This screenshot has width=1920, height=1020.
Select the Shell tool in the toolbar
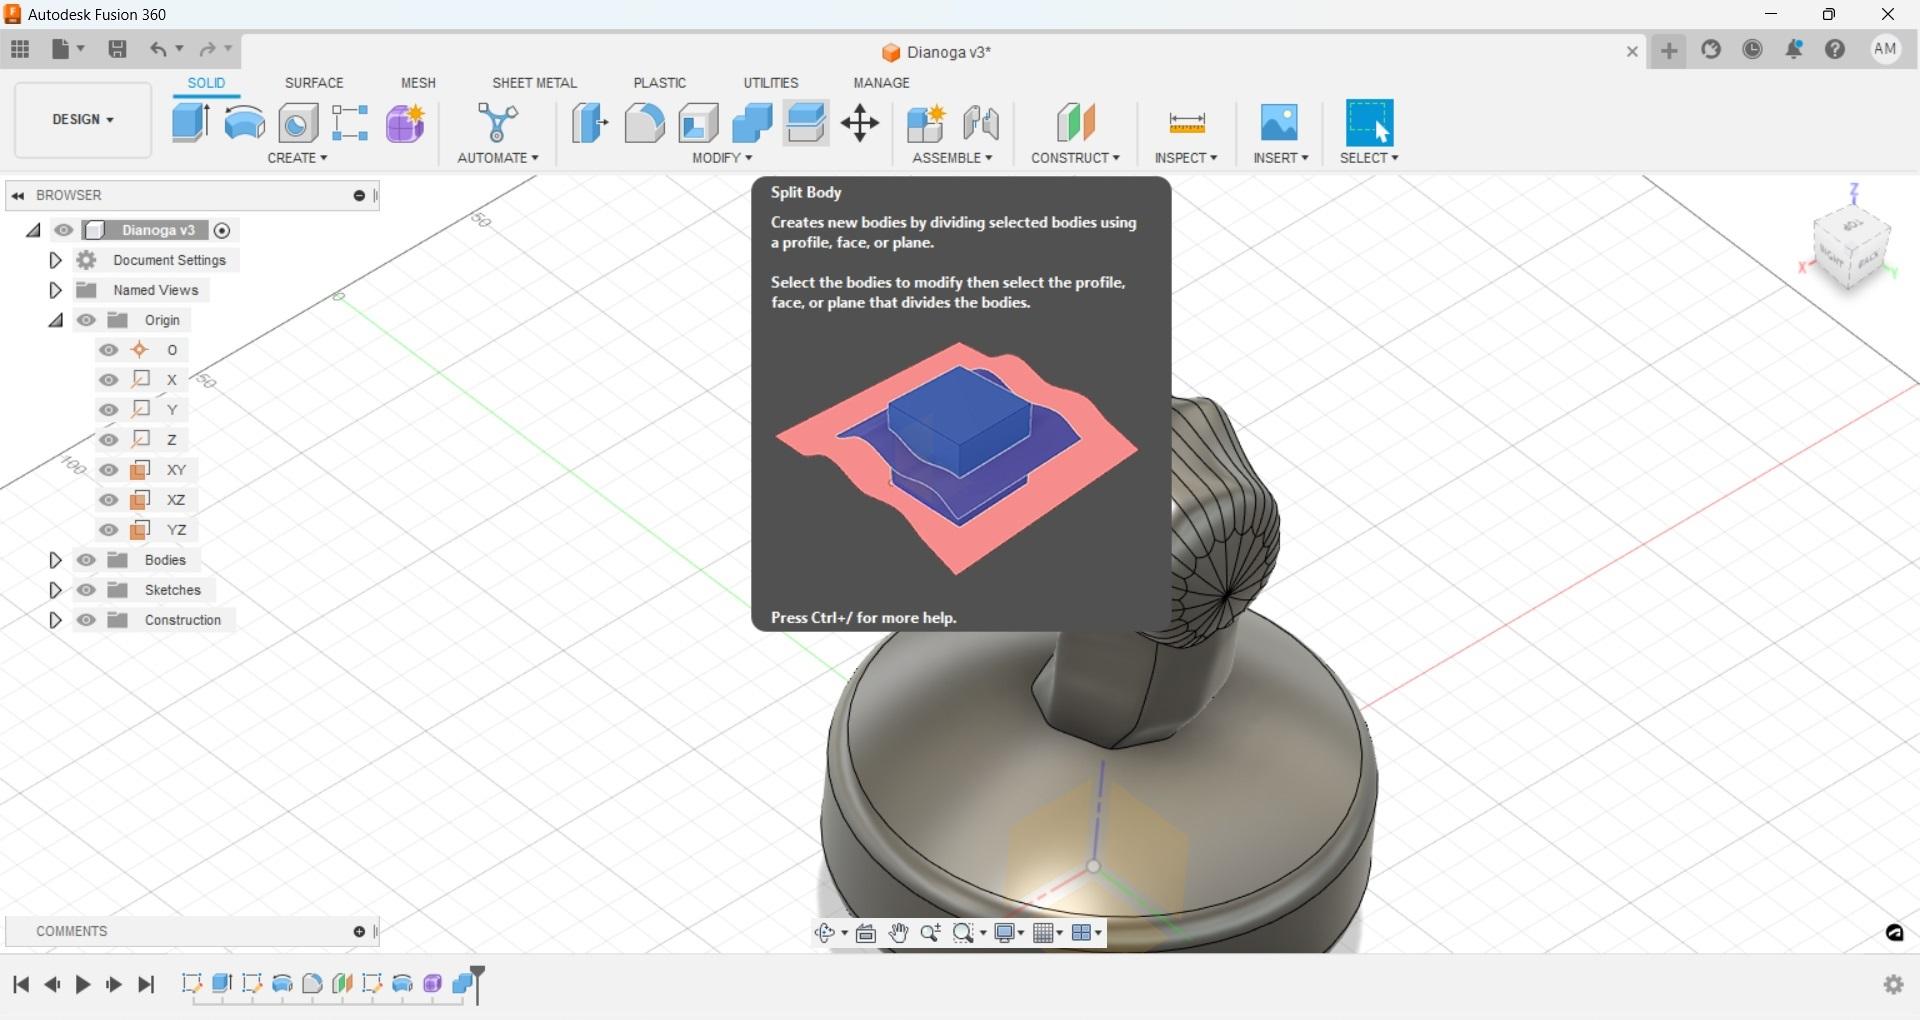click(698, 123)
